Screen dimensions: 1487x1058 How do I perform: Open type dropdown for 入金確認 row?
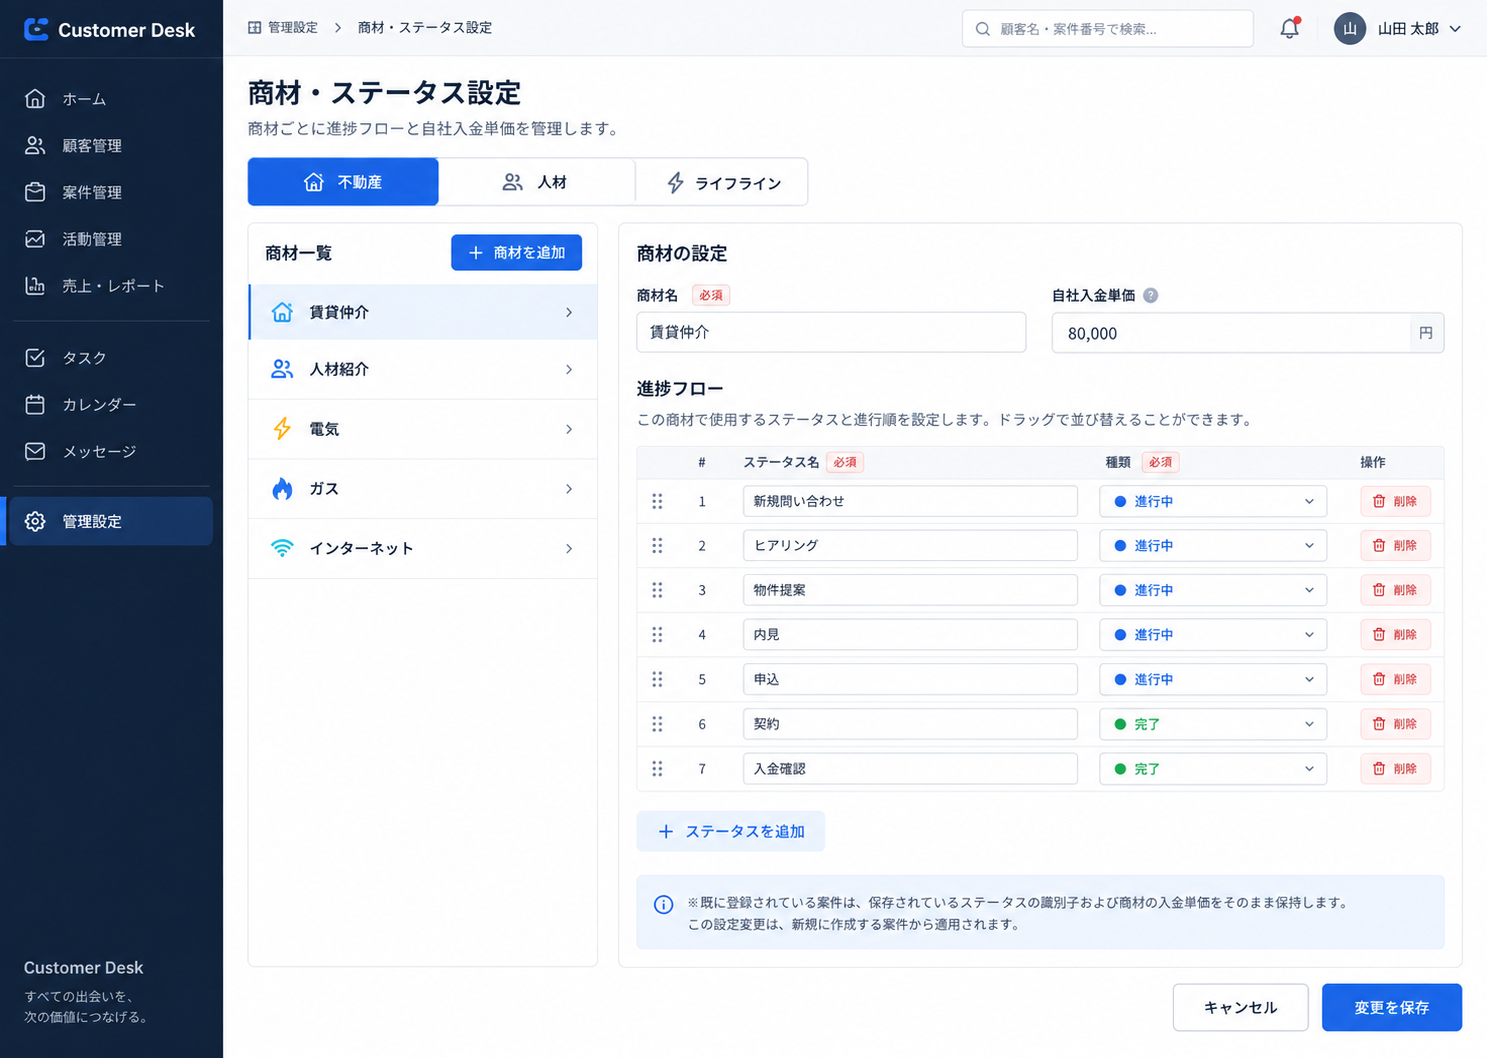coord(1213,769)
